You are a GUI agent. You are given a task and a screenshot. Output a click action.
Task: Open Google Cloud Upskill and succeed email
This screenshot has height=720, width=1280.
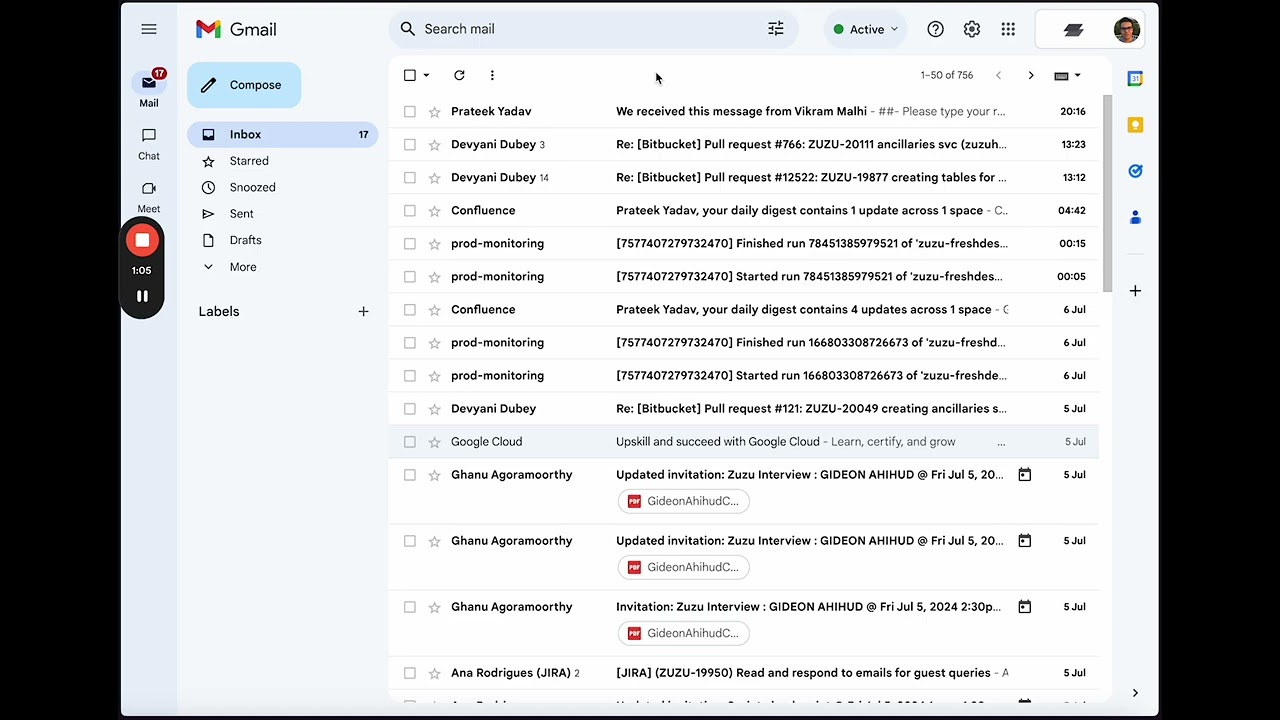(x=745, y=442)
